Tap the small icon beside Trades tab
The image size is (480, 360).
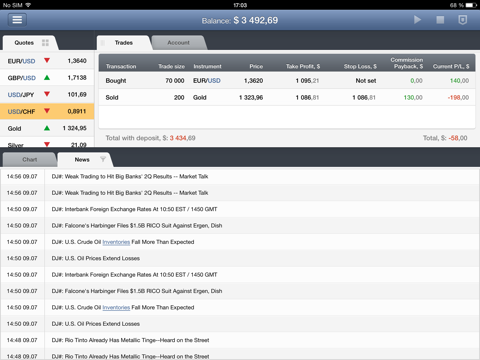click(x=103, y=43)
